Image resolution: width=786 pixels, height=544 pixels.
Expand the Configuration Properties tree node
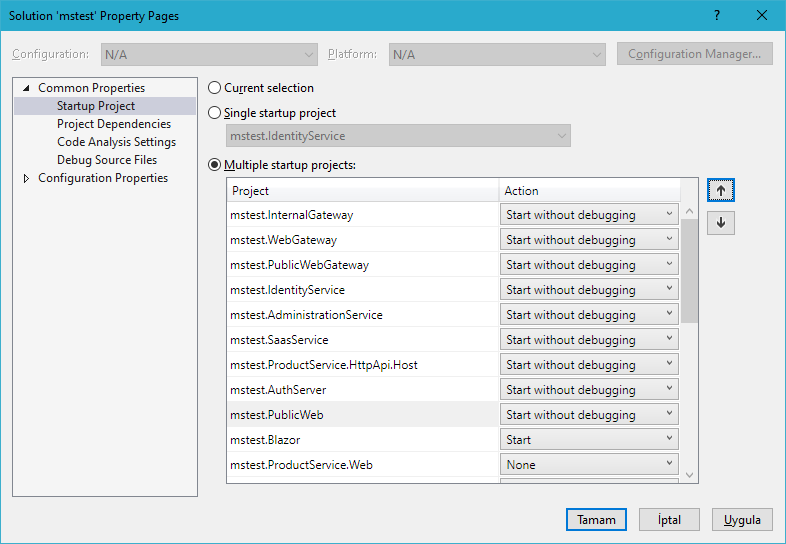pos(26,178)
